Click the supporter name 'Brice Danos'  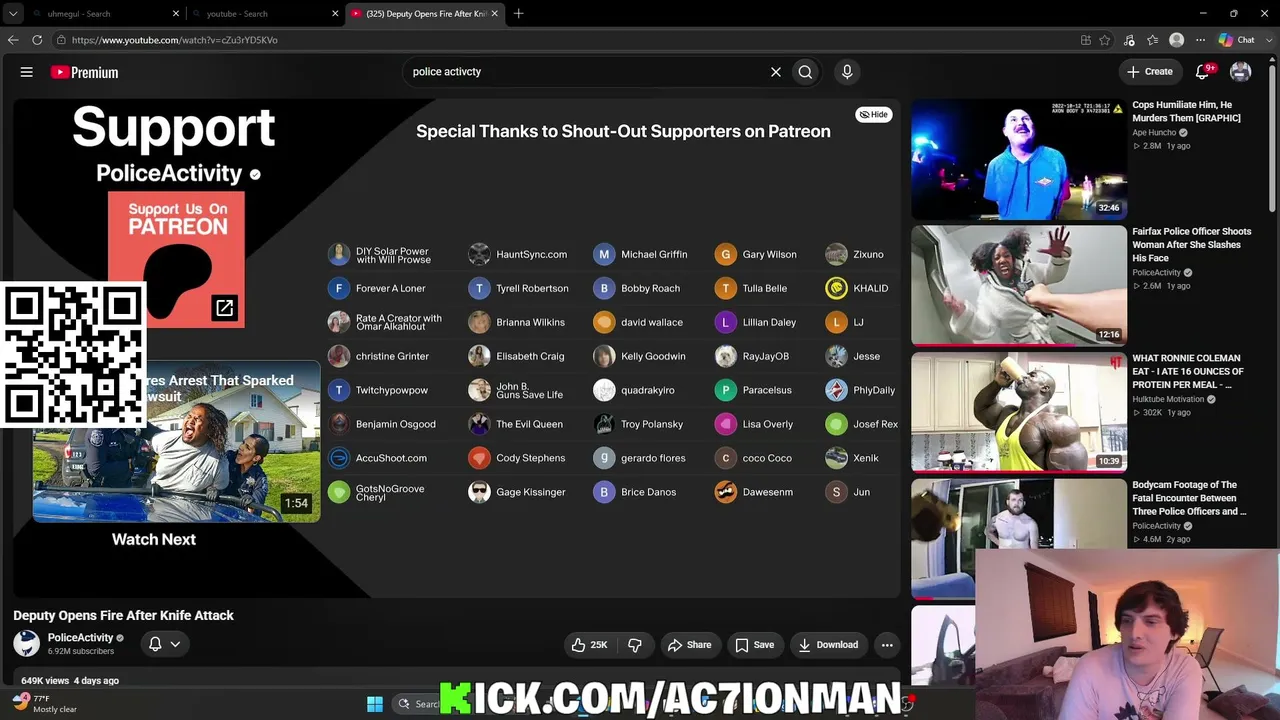pos(649,493)
